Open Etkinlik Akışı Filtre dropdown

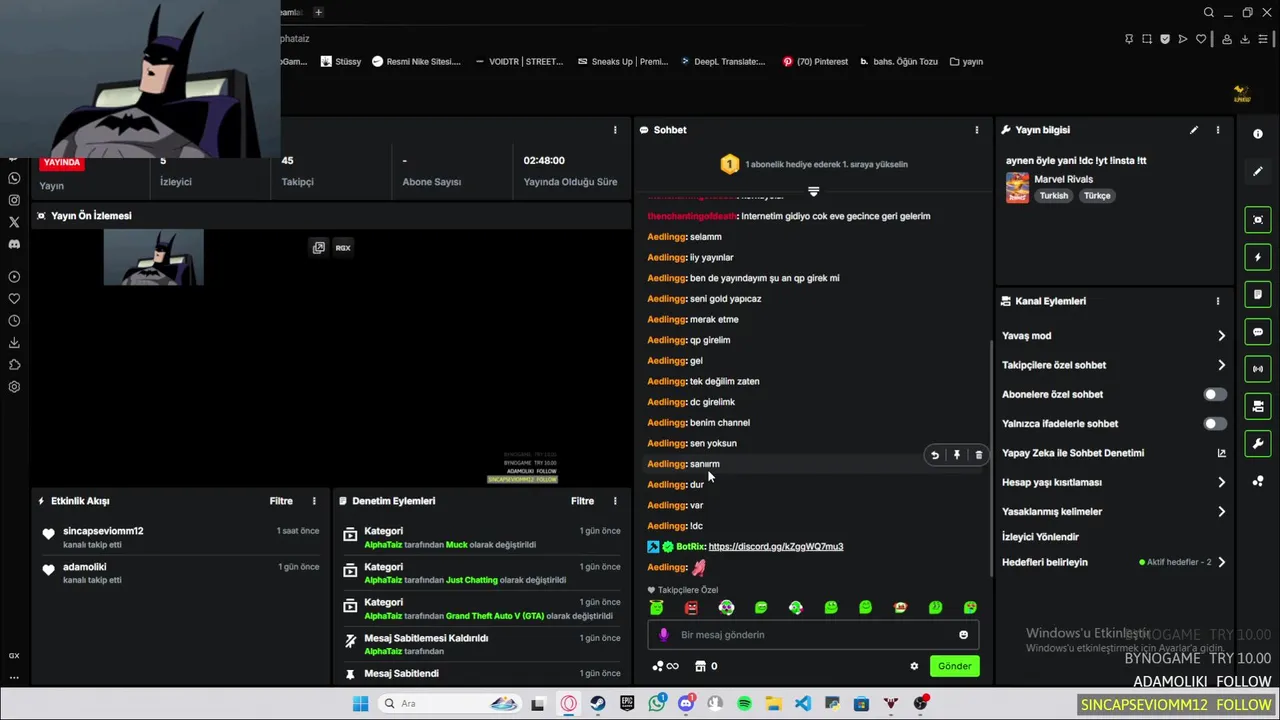[x=281, y=501]
